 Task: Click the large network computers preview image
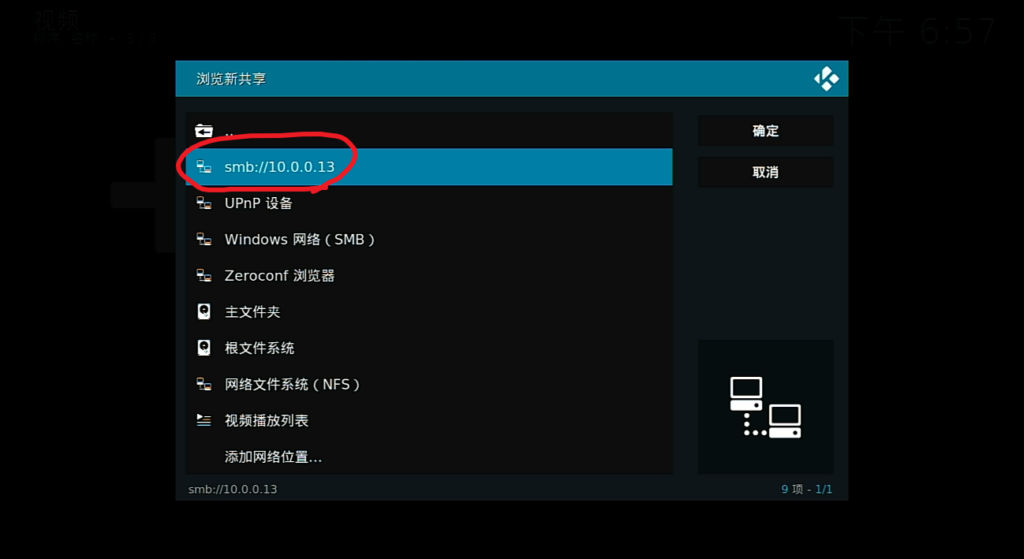tap(765, 407)
